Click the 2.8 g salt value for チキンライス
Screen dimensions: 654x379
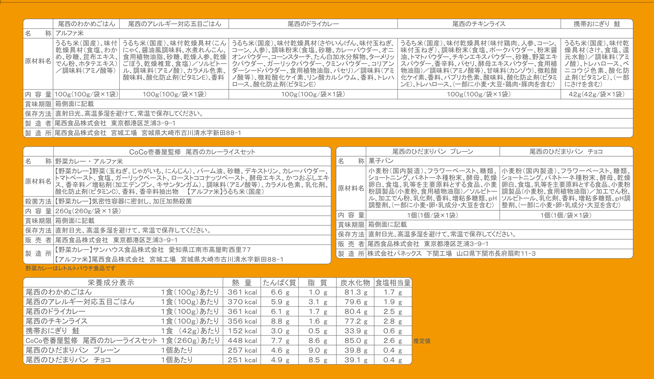coord(393,321)
